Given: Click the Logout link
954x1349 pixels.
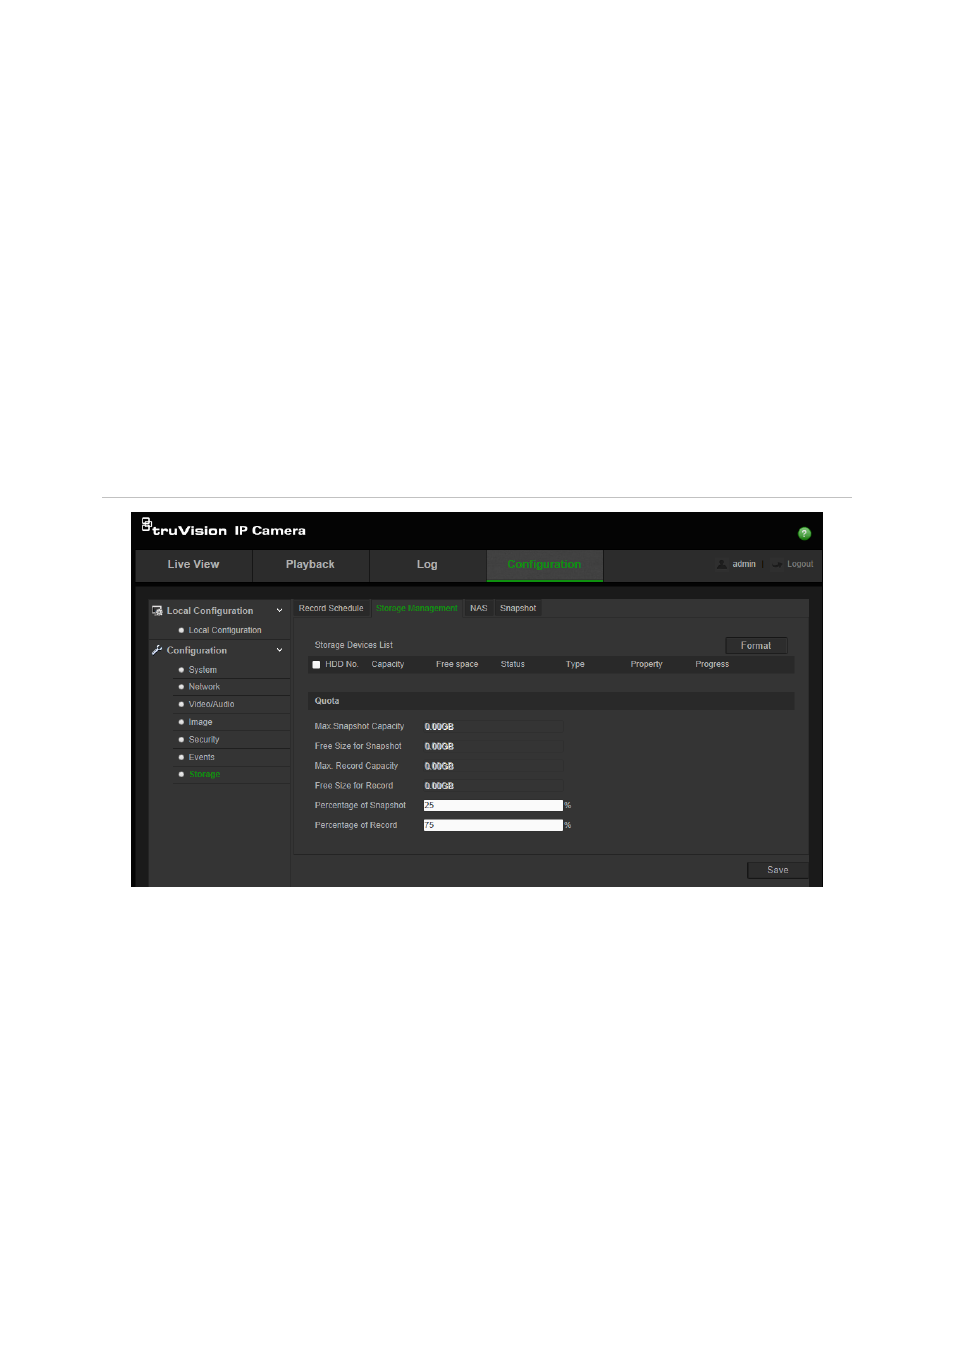Looking at the screenshot, I should click(800, 564).
